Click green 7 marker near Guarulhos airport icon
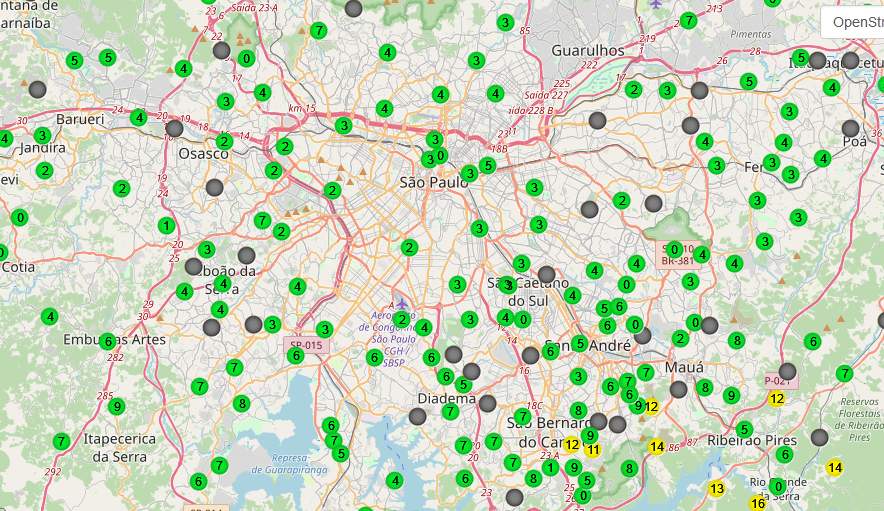This screenshot has width=884, height=511. click(x=688, y=21)
